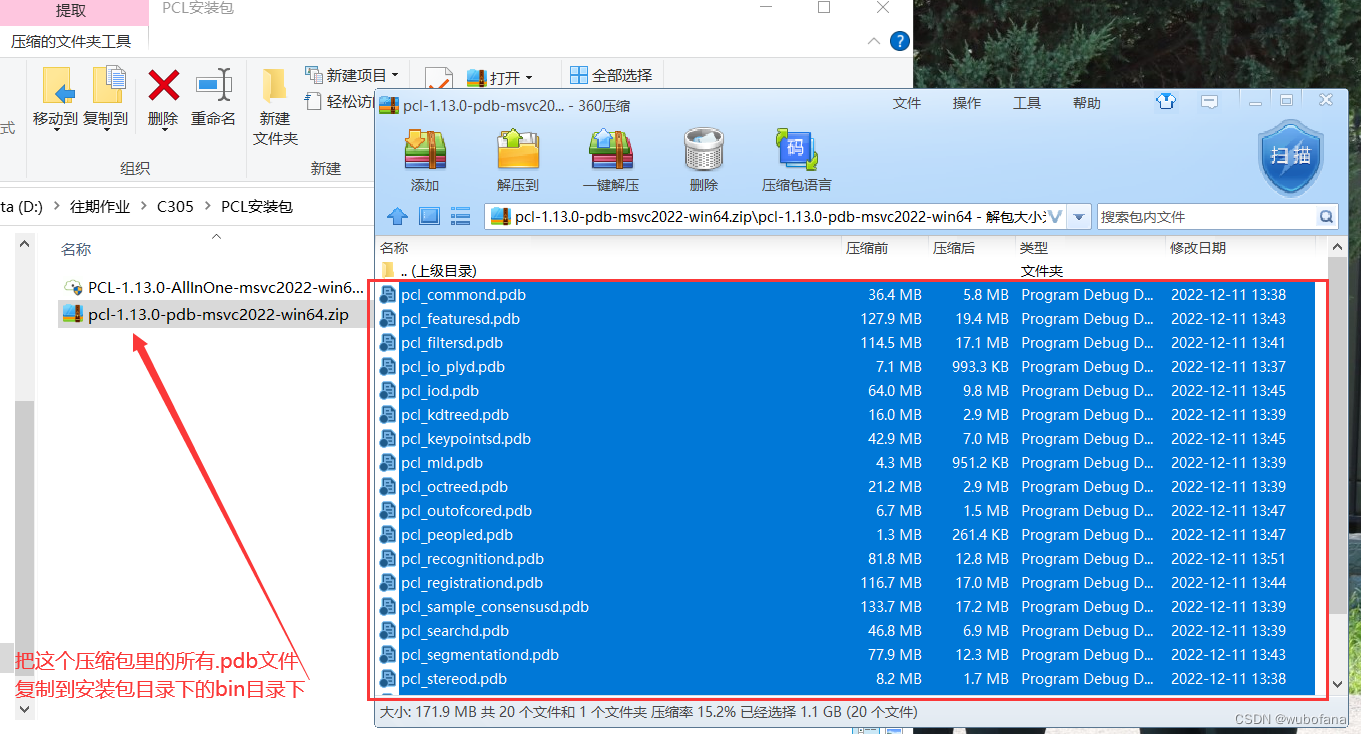This screenshot has width=1361, height=734.
Task: Select pcl_filtersd.pdb row
Action: pos(846,343)
